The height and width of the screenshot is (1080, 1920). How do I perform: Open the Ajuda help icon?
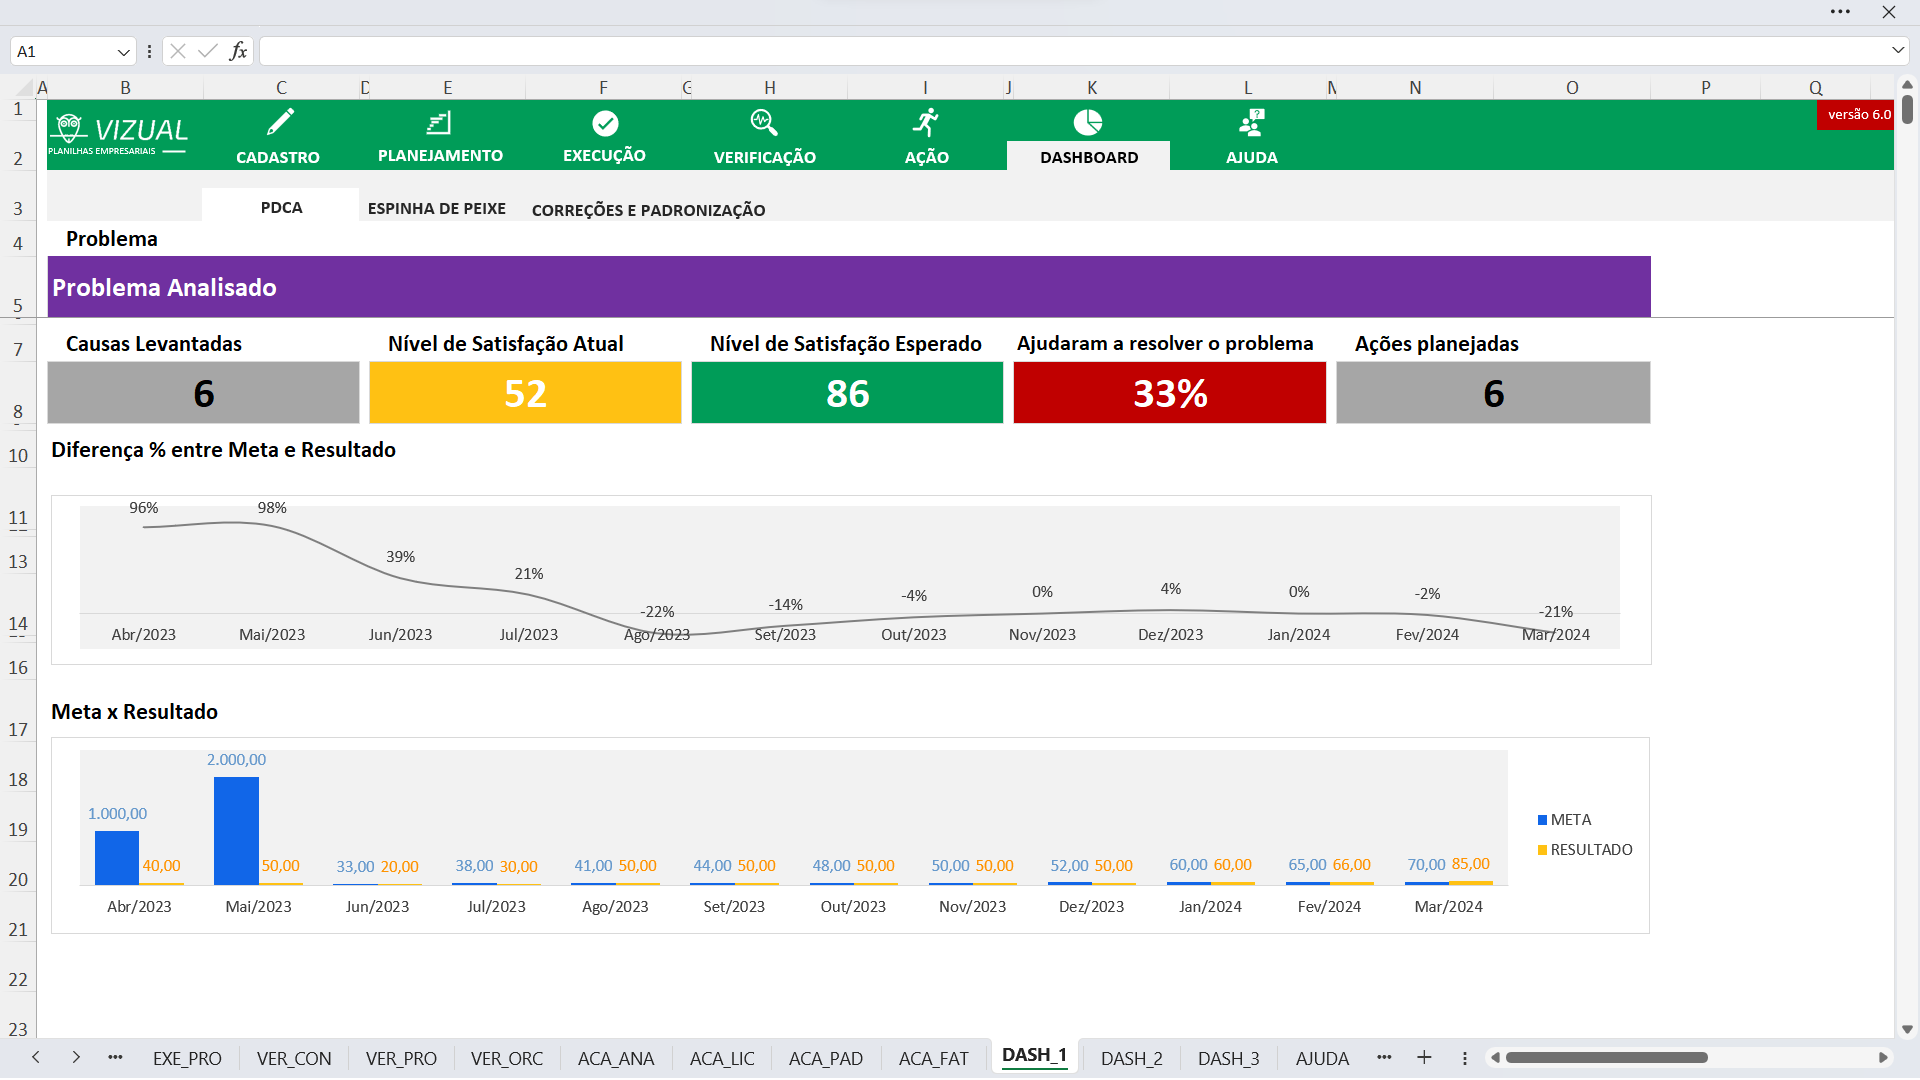[1251, 123]
